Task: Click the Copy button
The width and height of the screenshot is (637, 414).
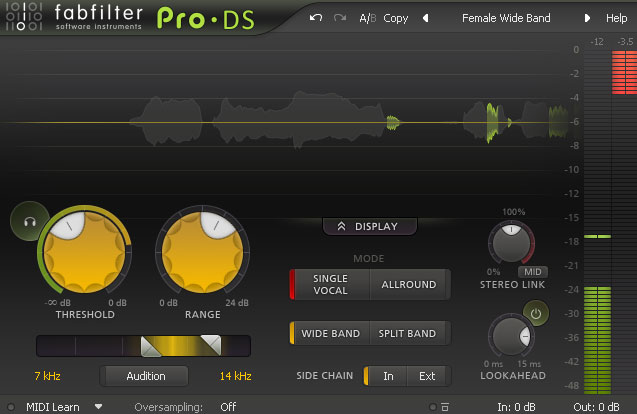Action: click(x=395, y=18)
